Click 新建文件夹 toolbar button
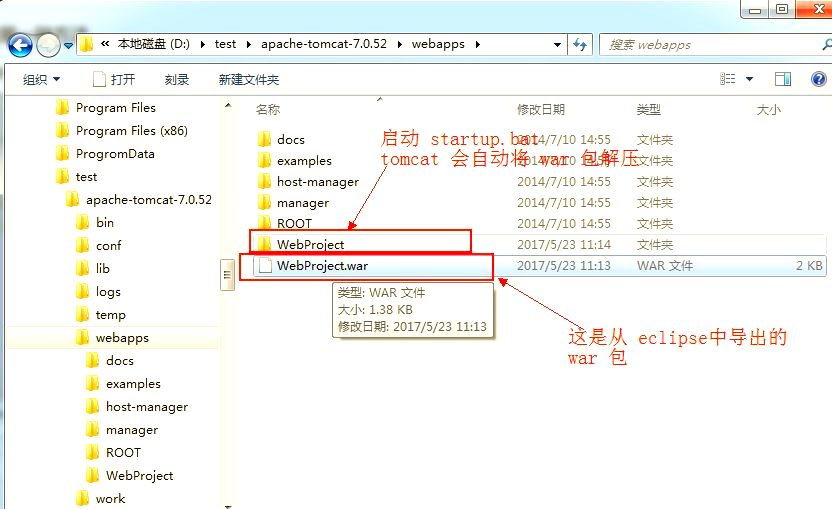The height and width of the screenshot is (509, 832). tap(248, 80)
